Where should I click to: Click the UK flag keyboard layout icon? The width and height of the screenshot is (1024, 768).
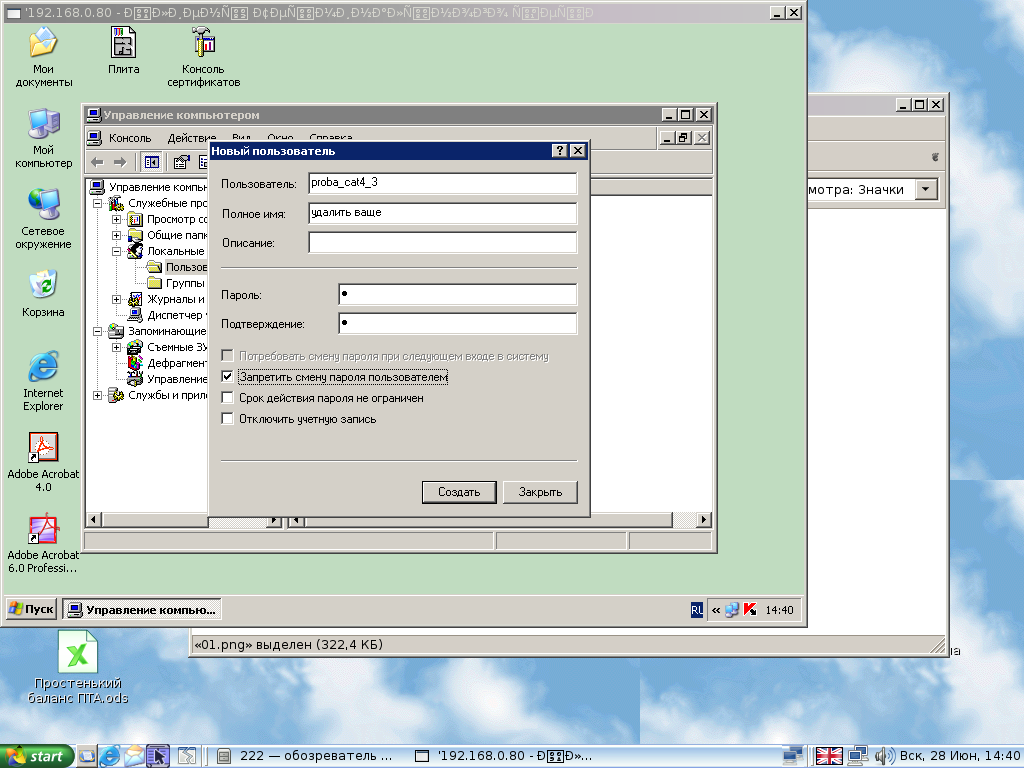(829, 756)
